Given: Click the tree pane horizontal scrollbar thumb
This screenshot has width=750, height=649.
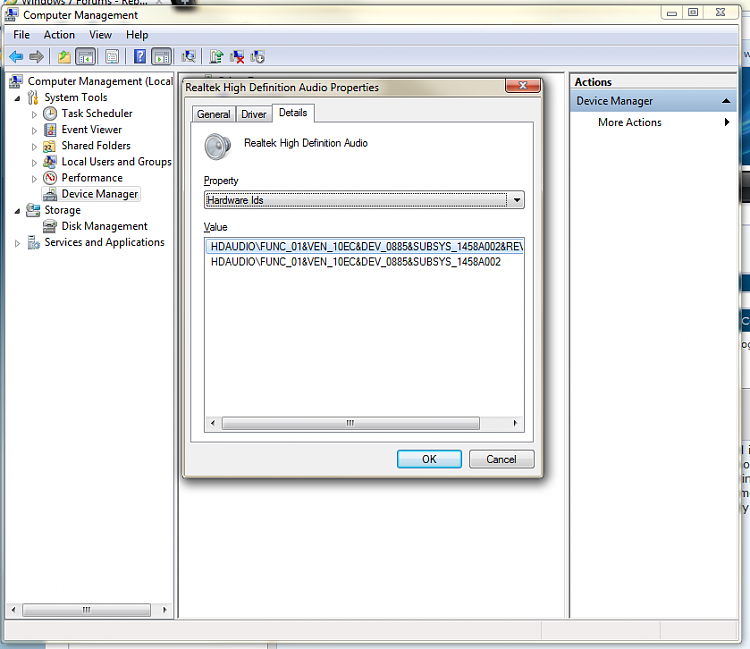Looking at the screenshot, I should (x=87, y=610).
